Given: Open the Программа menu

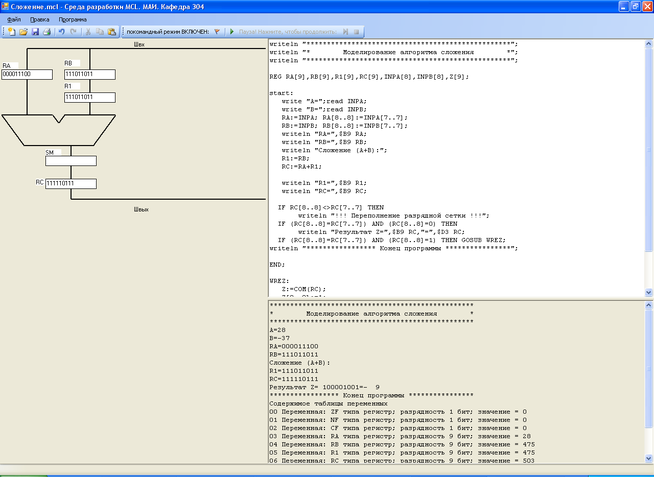Looking at the screenshot, I should click(72, 19).
